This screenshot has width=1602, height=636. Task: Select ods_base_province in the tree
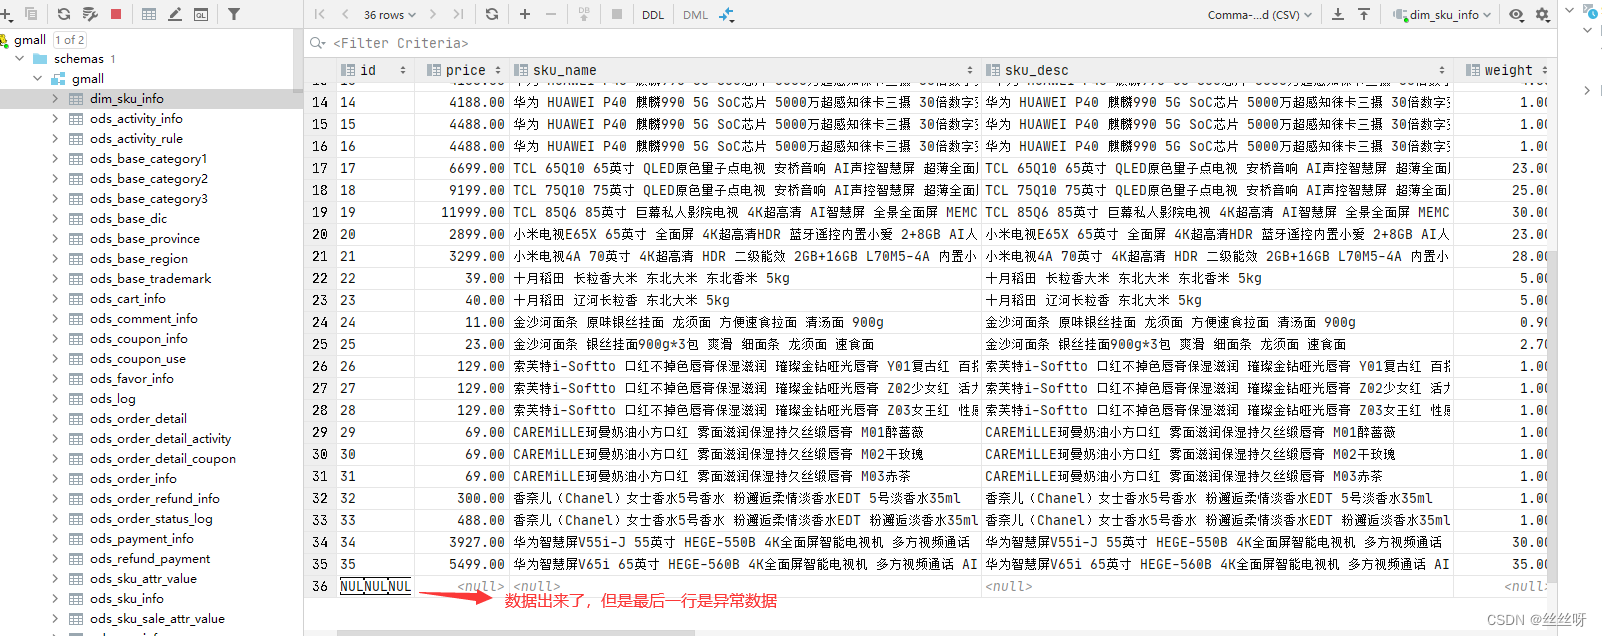[x=145, y=239]
